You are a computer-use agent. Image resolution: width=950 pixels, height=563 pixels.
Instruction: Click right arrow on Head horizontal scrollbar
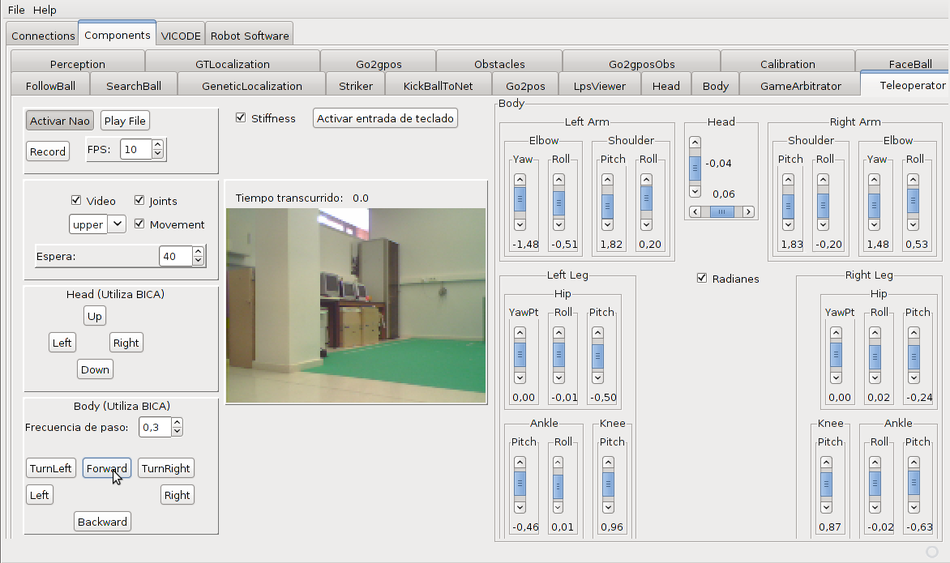pyautogui.click(x=749, y=212)
